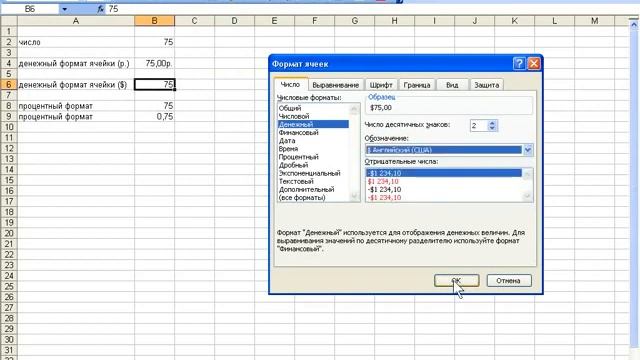Close the Формат ячеек dialog
Viewport: 640px width, 360px height.
(x=534, y=64)
